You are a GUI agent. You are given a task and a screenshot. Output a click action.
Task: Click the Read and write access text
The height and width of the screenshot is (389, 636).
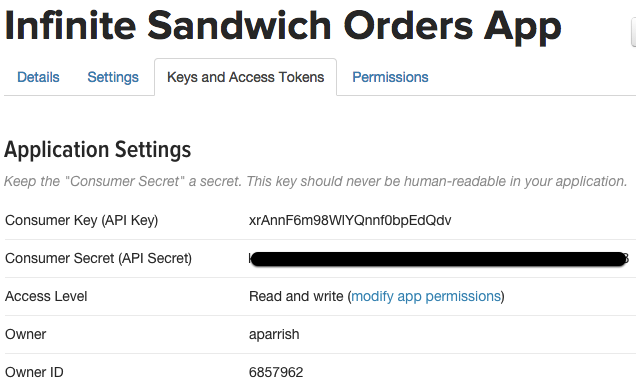pyautogui.click(x=296, y=297)
